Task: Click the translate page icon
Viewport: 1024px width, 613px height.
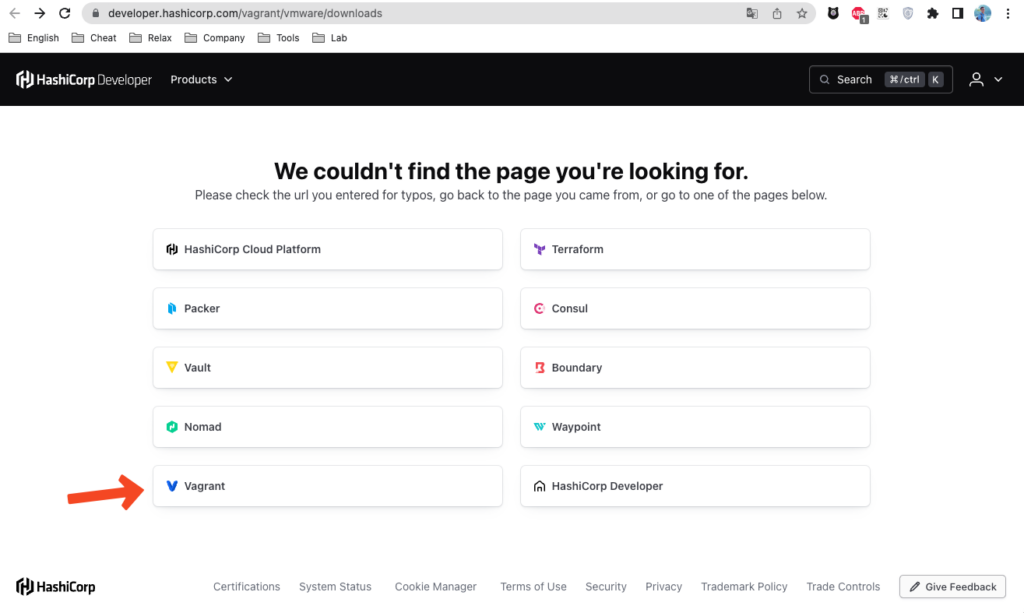Action: click(752, 13)
